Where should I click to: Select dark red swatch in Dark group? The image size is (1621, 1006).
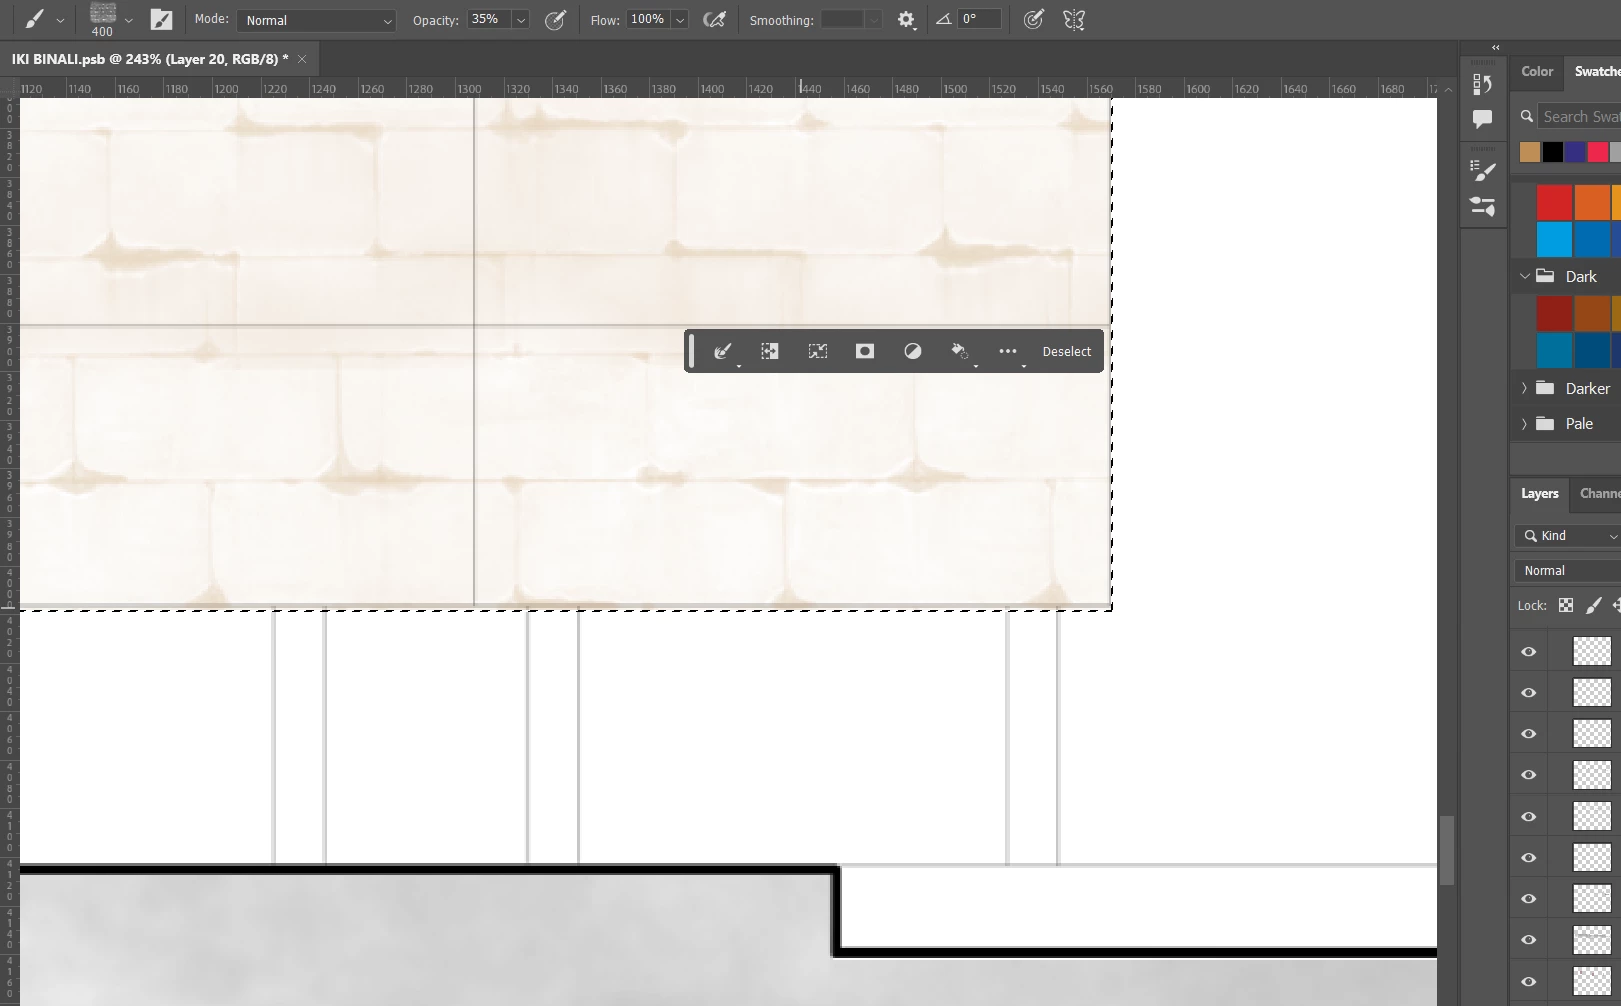(x=1554, y=314)
